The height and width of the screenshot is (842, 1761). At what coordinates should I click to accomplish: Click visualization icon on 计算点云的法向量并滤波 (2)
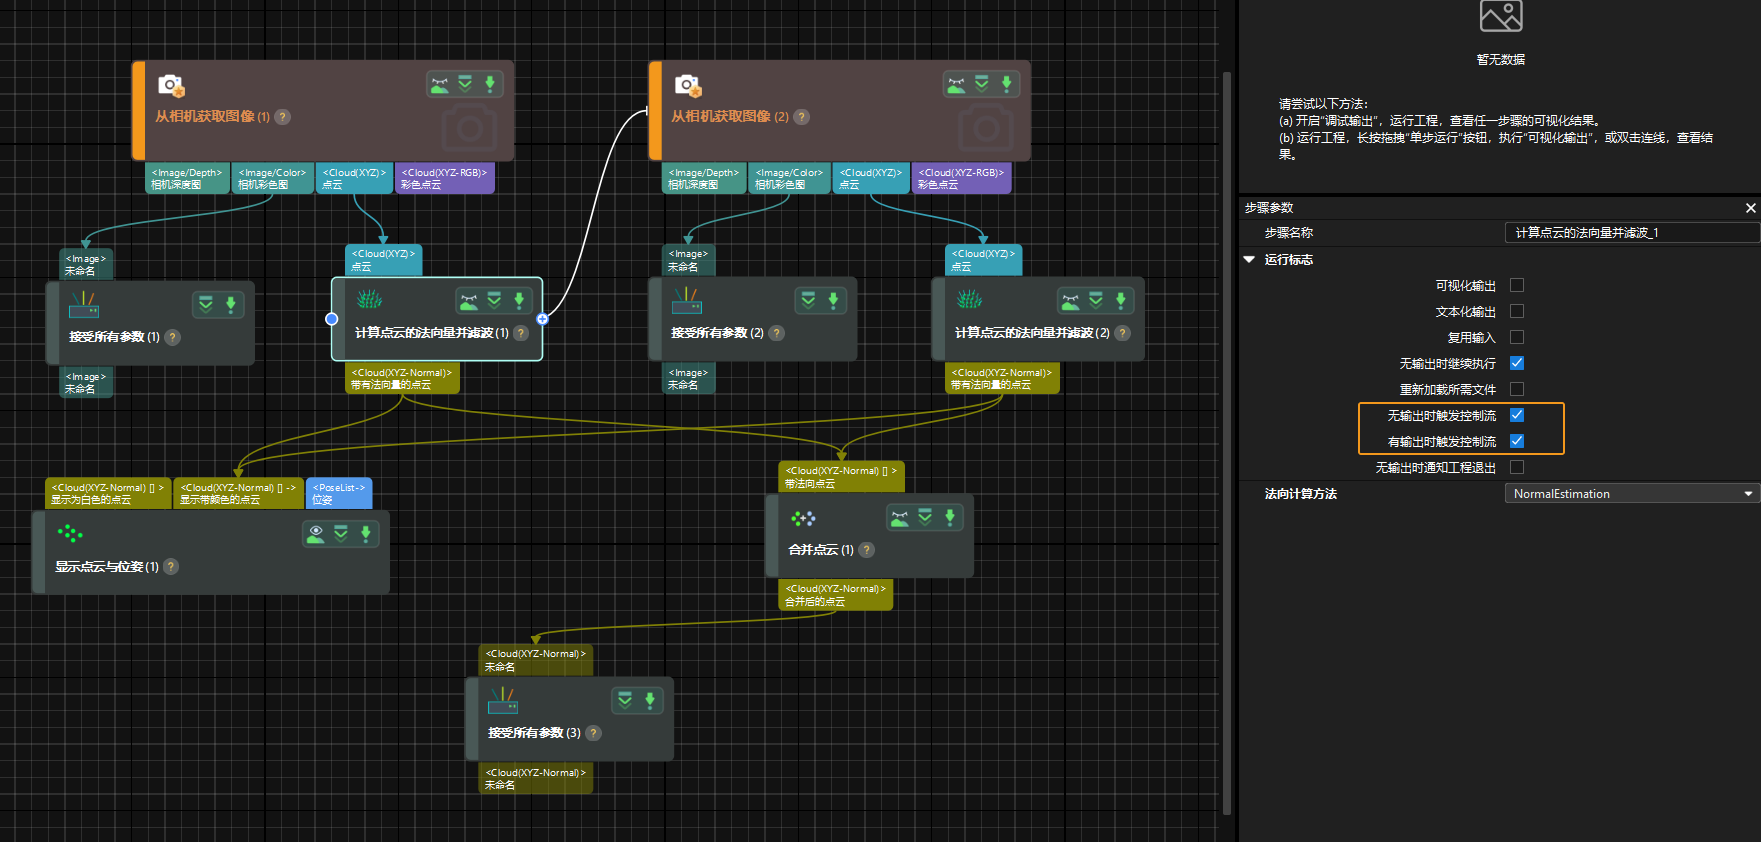[1071, 300]
